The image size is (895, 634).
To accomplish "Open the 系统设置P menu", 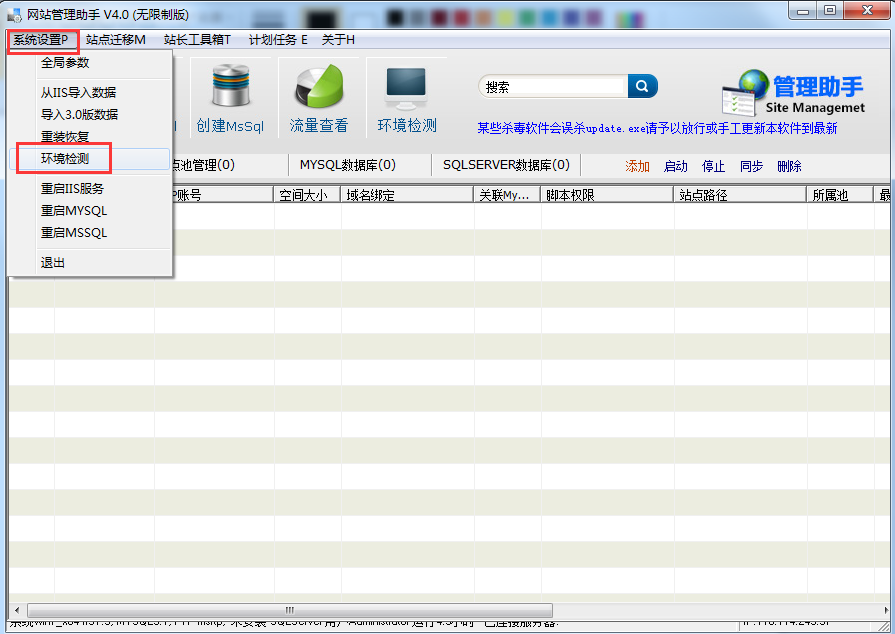I will (x=41, y=40).
